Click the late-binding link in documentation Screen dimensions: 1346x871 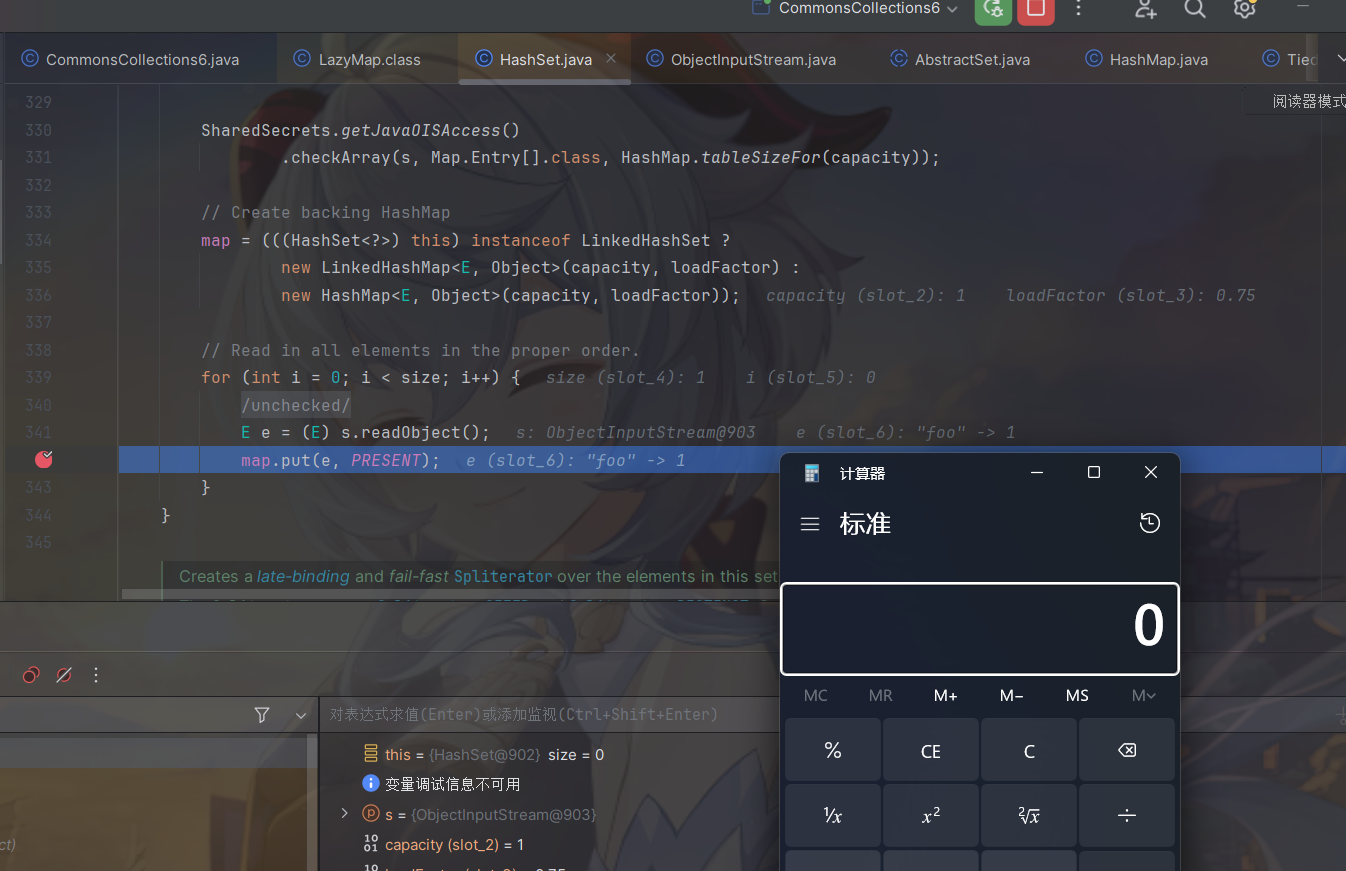coord(303,576)
